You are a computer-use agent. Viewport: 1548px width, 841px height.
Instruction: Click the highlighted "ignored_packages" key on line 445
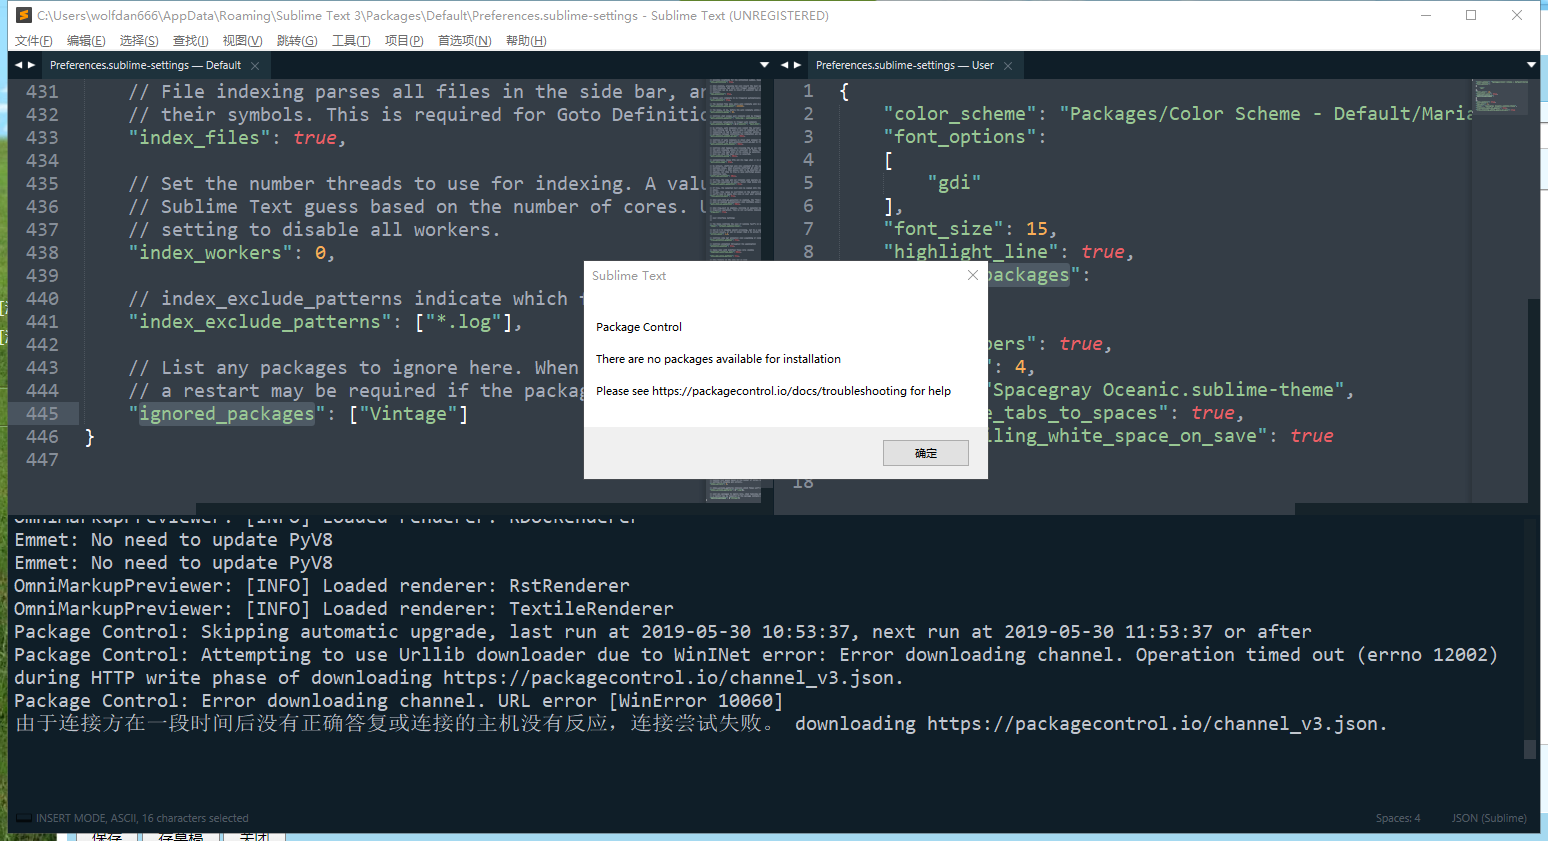tap(226, 414)
